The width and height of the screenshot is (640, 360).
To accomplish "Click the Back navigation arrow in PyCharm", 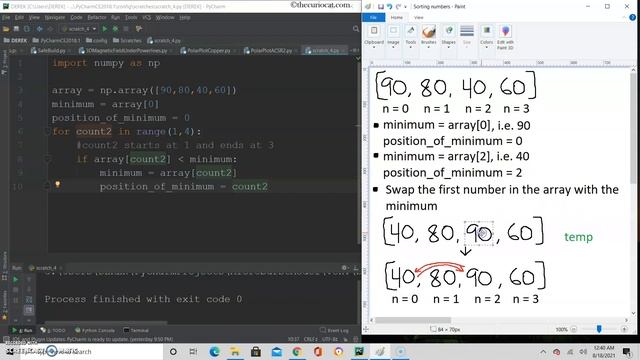I will (40, 29).
